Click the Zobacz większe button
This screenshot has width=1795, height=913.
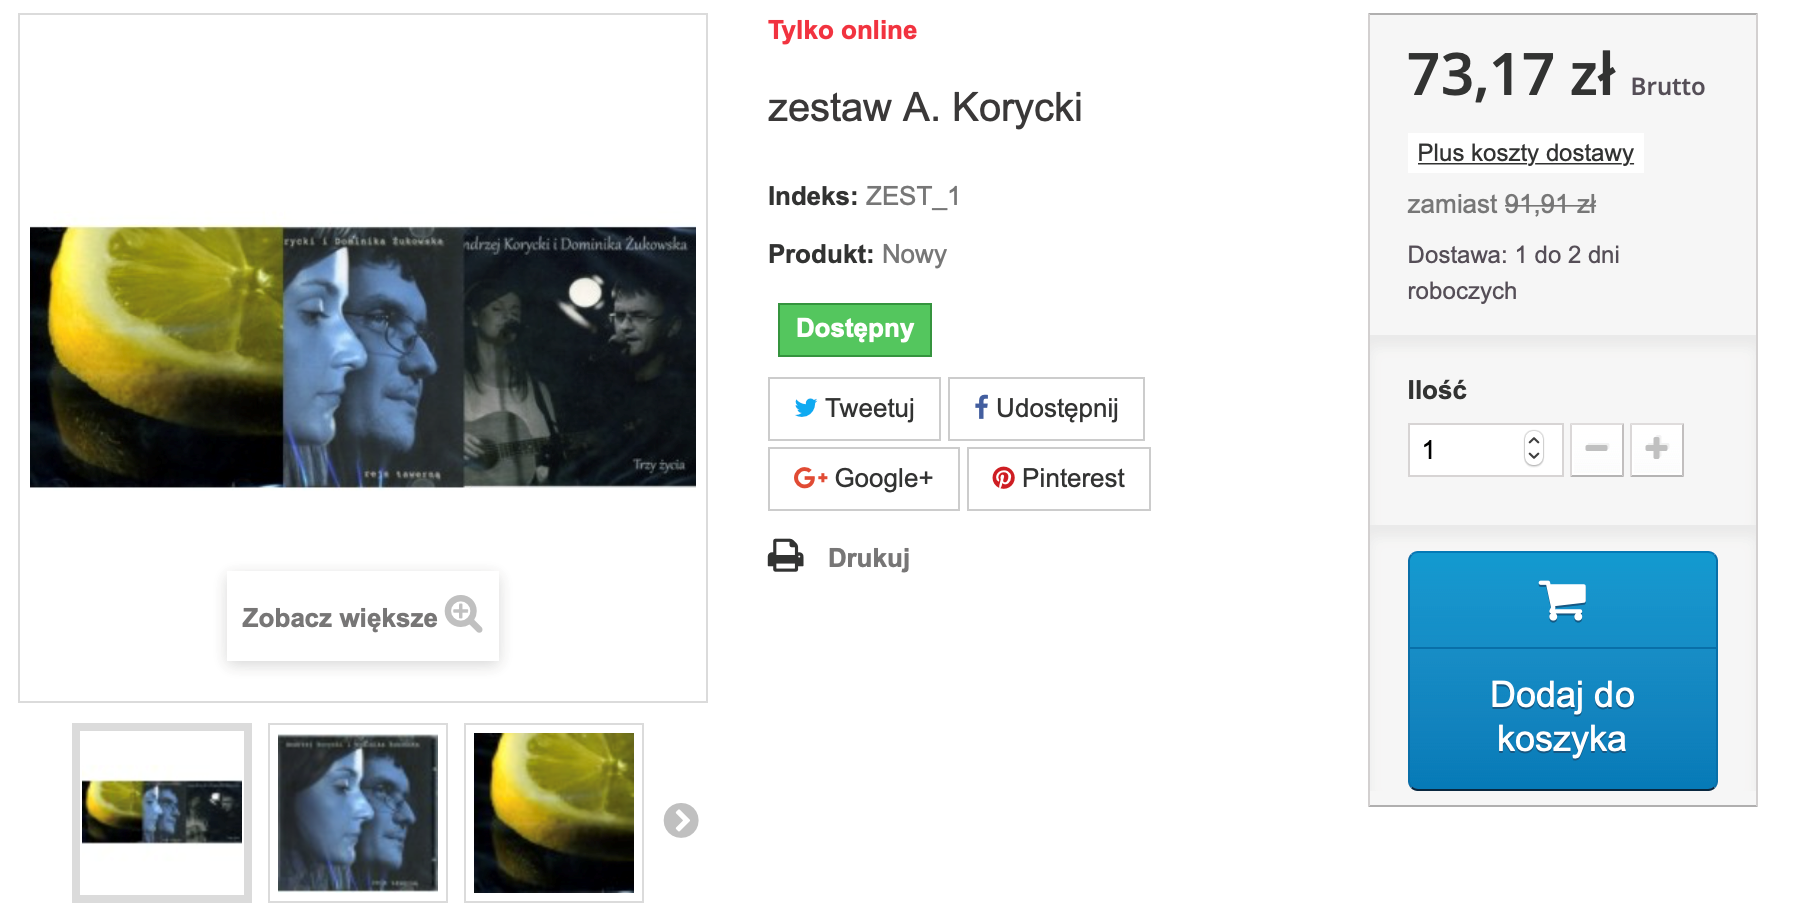click(363, 616)
